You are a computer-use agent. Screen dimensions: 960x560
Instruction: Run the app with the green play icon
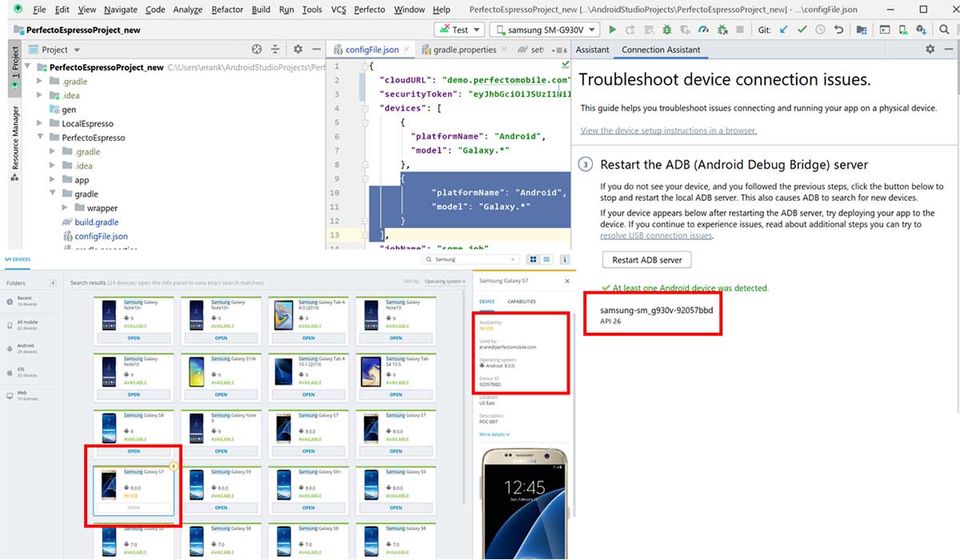(612, 29)
